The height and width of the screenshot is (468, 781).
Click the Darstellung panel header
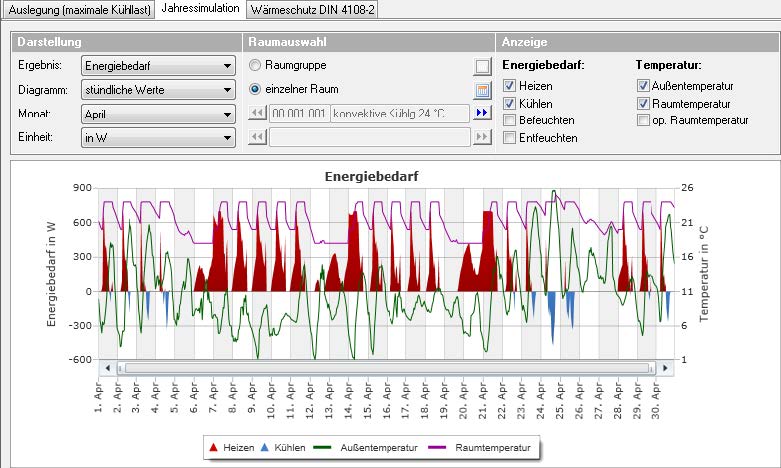(127, 42)
